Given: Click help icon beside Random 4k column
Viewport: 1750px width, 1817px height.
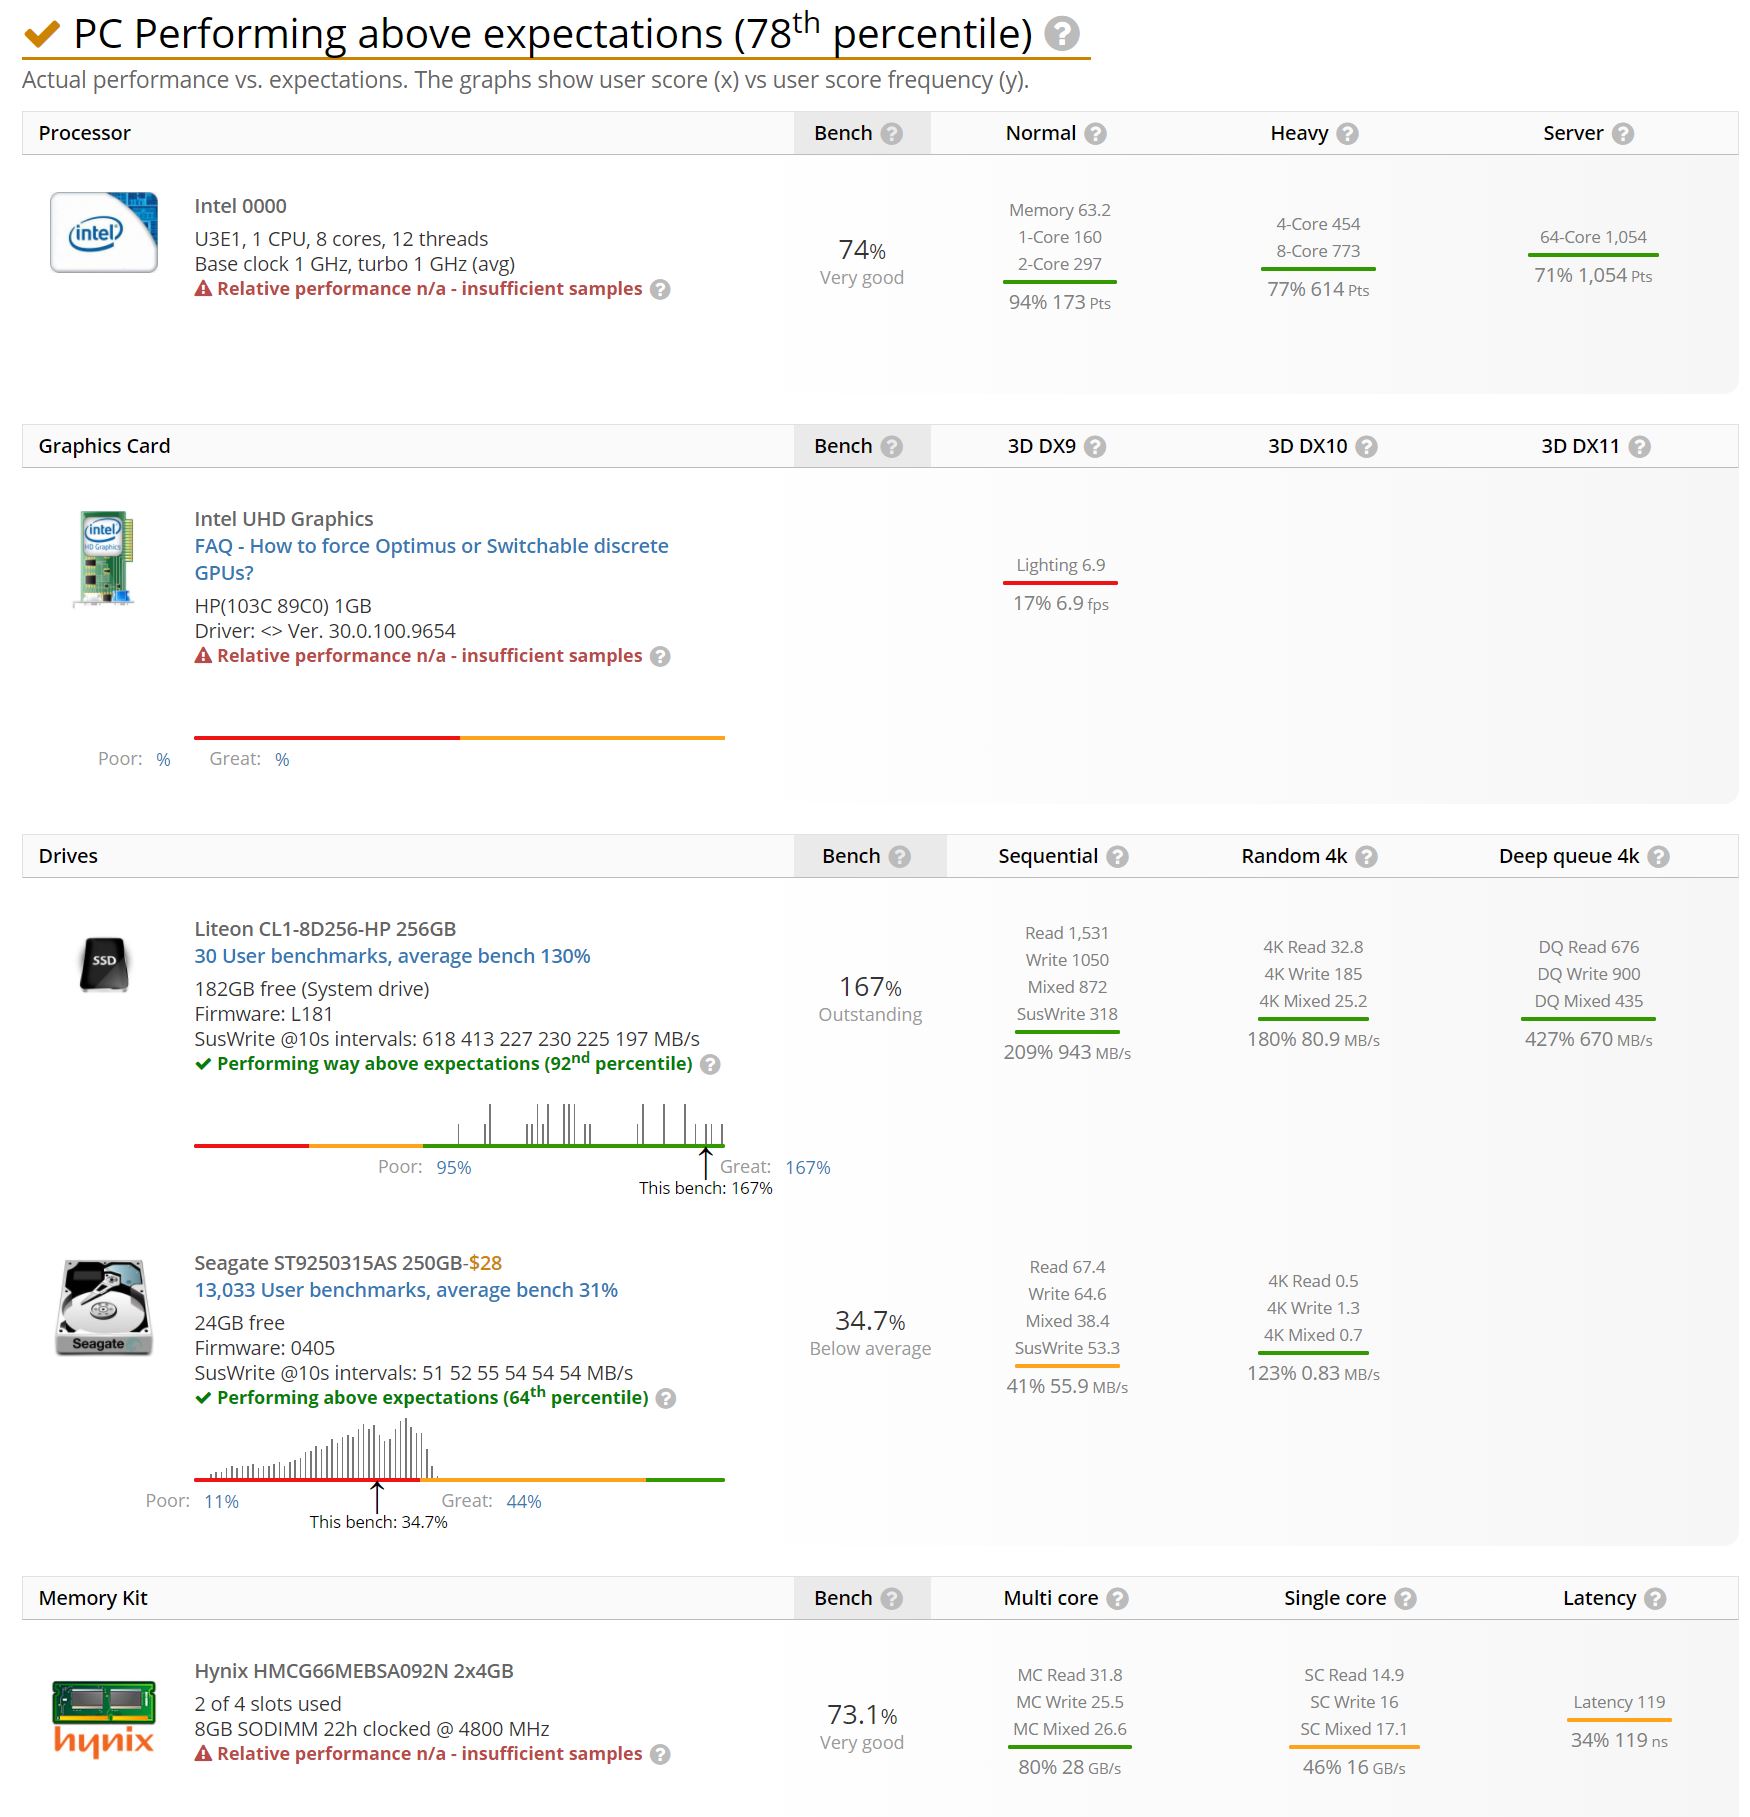Looking at the screenshot, I should [1367, 857].
